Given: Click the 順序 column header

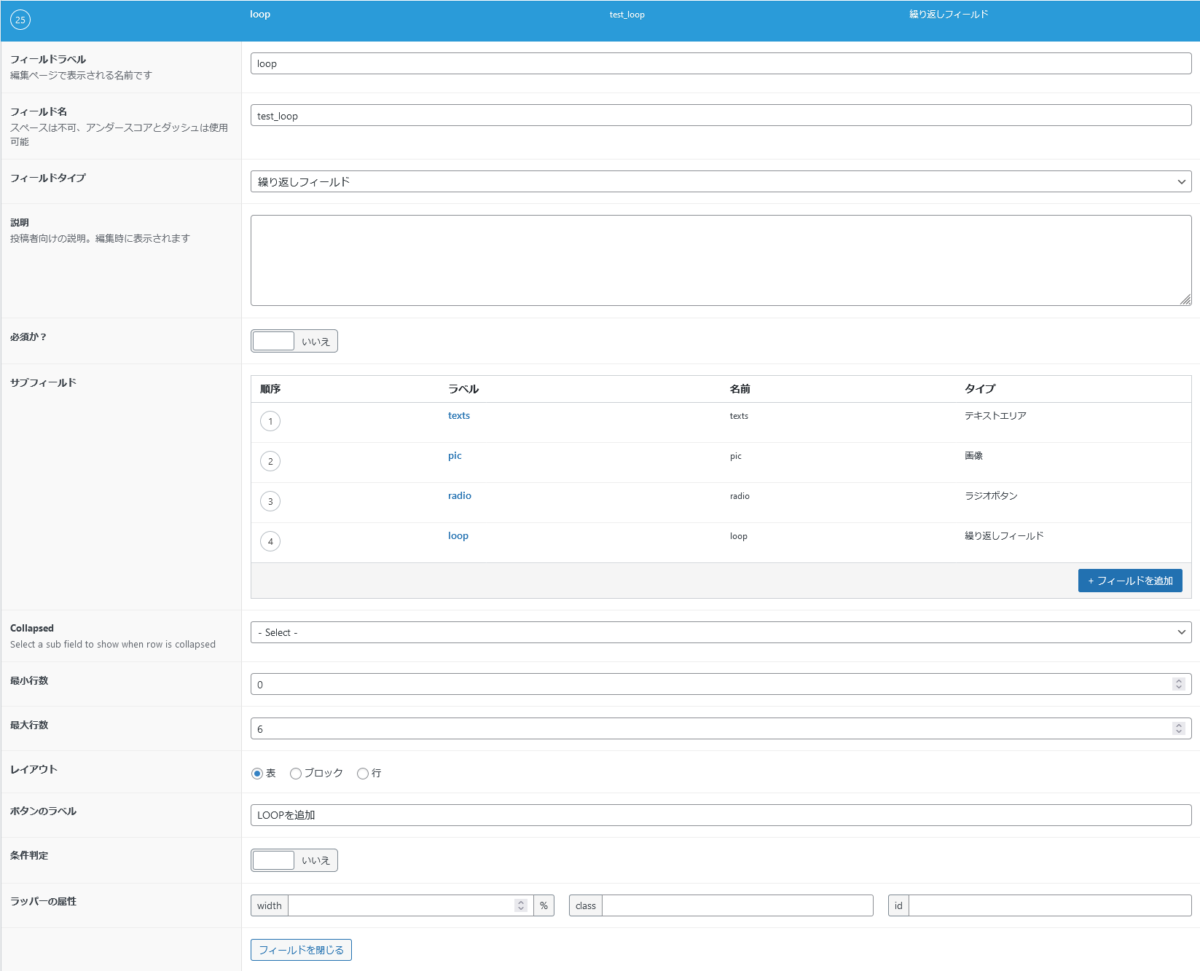Looking at the screenshot, I should [x=270, y=389].
